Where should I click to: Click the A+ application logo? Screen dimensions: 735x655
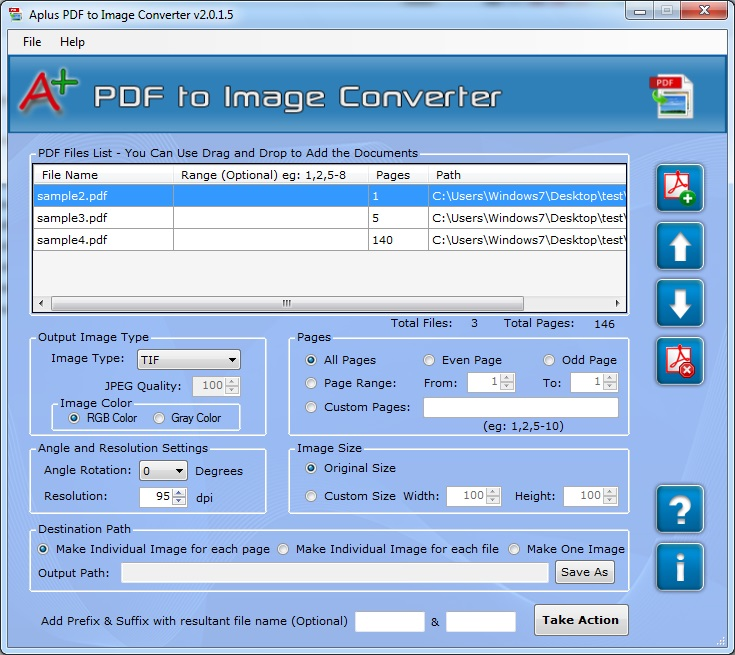tap(48, 92)
